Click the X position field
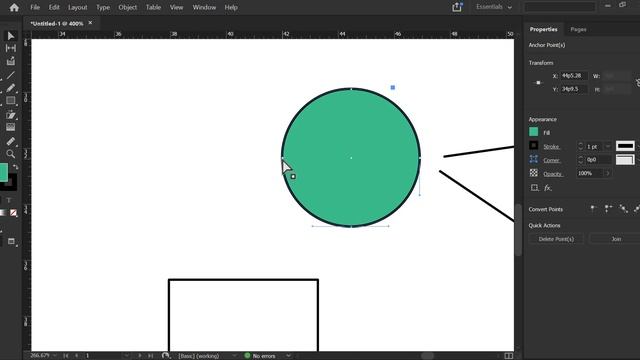640x360 pixels. pyautogui.click(x=574, y=76)
